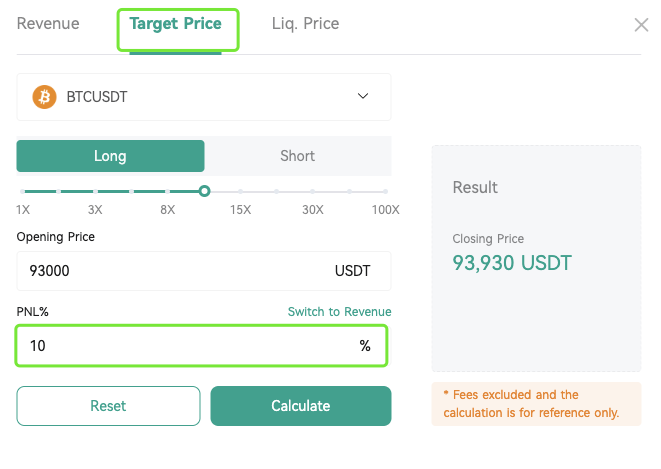This screenshot has width=661, height=469.
Task: Click the Switch to Revenue link
Action: click(339, 311)
